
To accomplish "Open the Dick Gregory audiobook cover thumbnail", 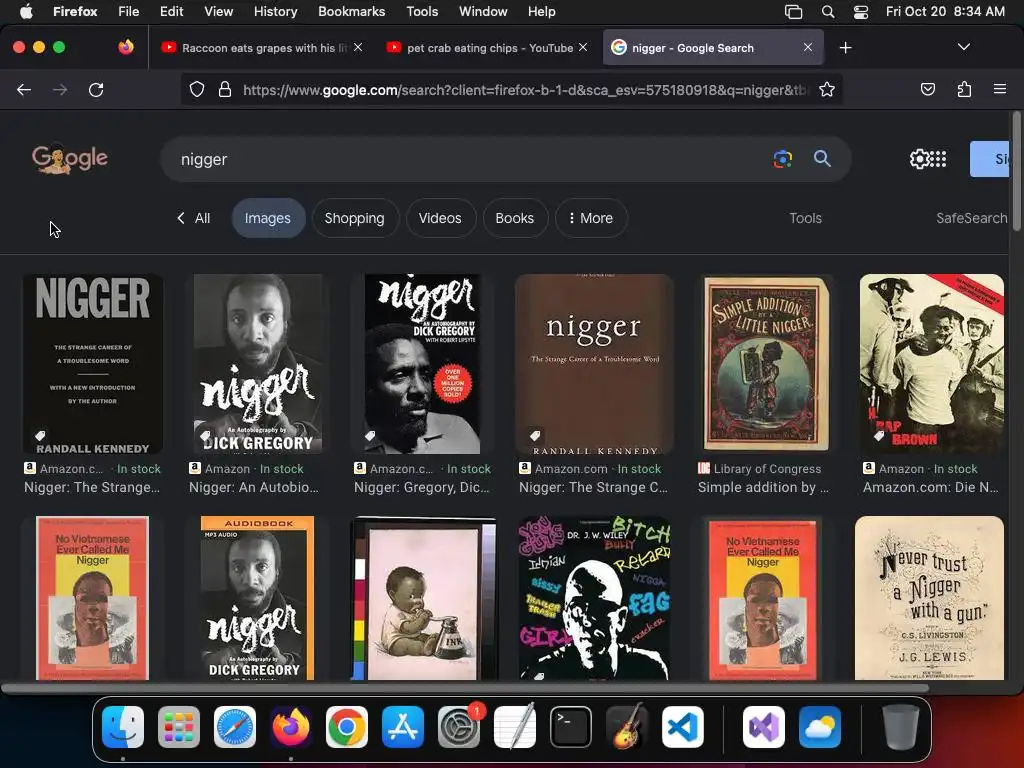I will coord(257,598).
